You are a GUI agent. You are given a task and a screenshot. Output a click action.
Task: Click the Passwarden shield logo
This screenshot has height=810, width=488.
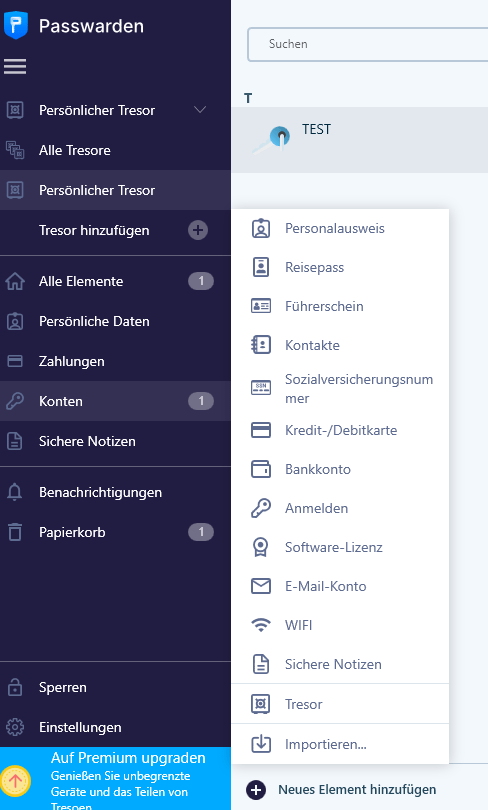tap(15, 25)
